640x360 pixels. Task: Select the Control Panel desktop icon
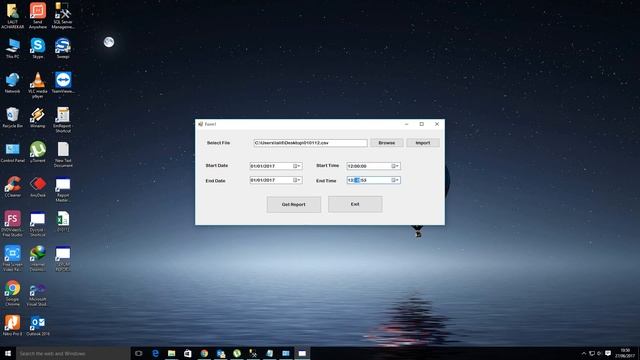[x=12, y=153]
